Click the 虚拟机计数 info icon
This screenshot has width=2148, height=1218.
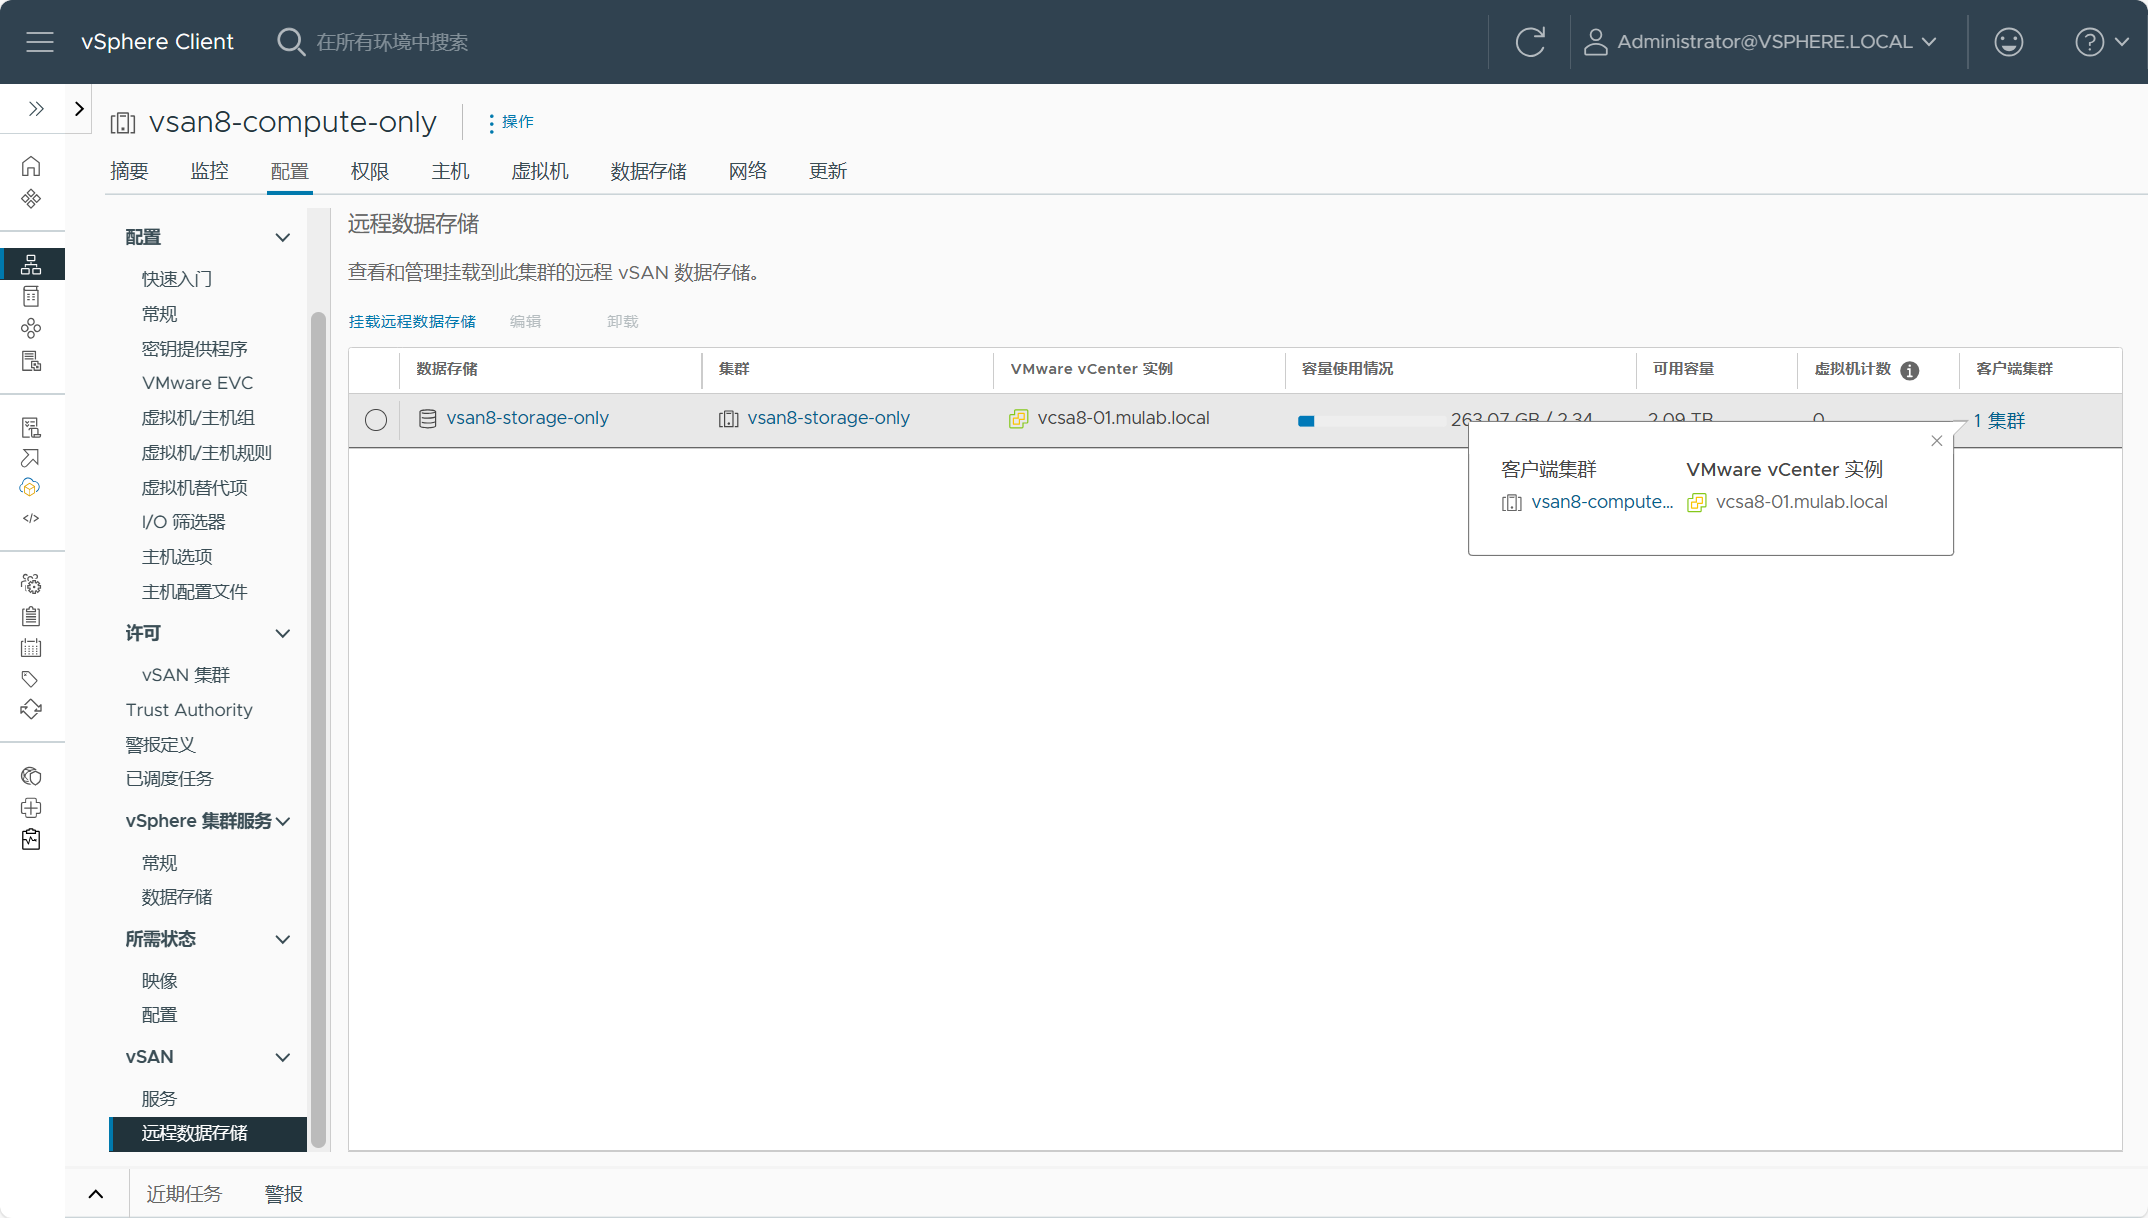coord(1909,371)
